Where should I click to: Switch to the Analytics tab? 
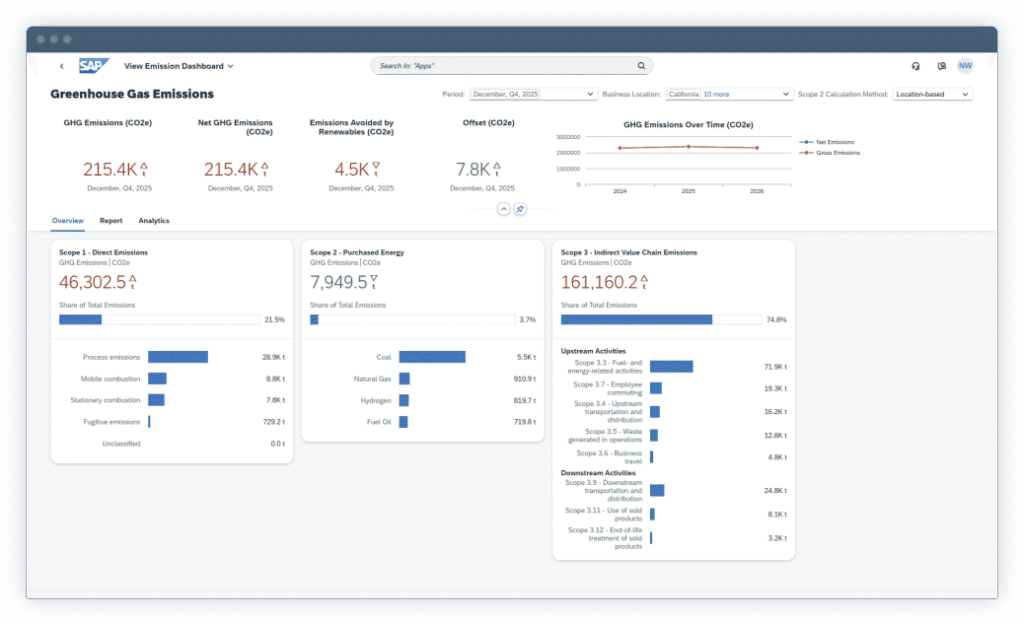(154, 220)
